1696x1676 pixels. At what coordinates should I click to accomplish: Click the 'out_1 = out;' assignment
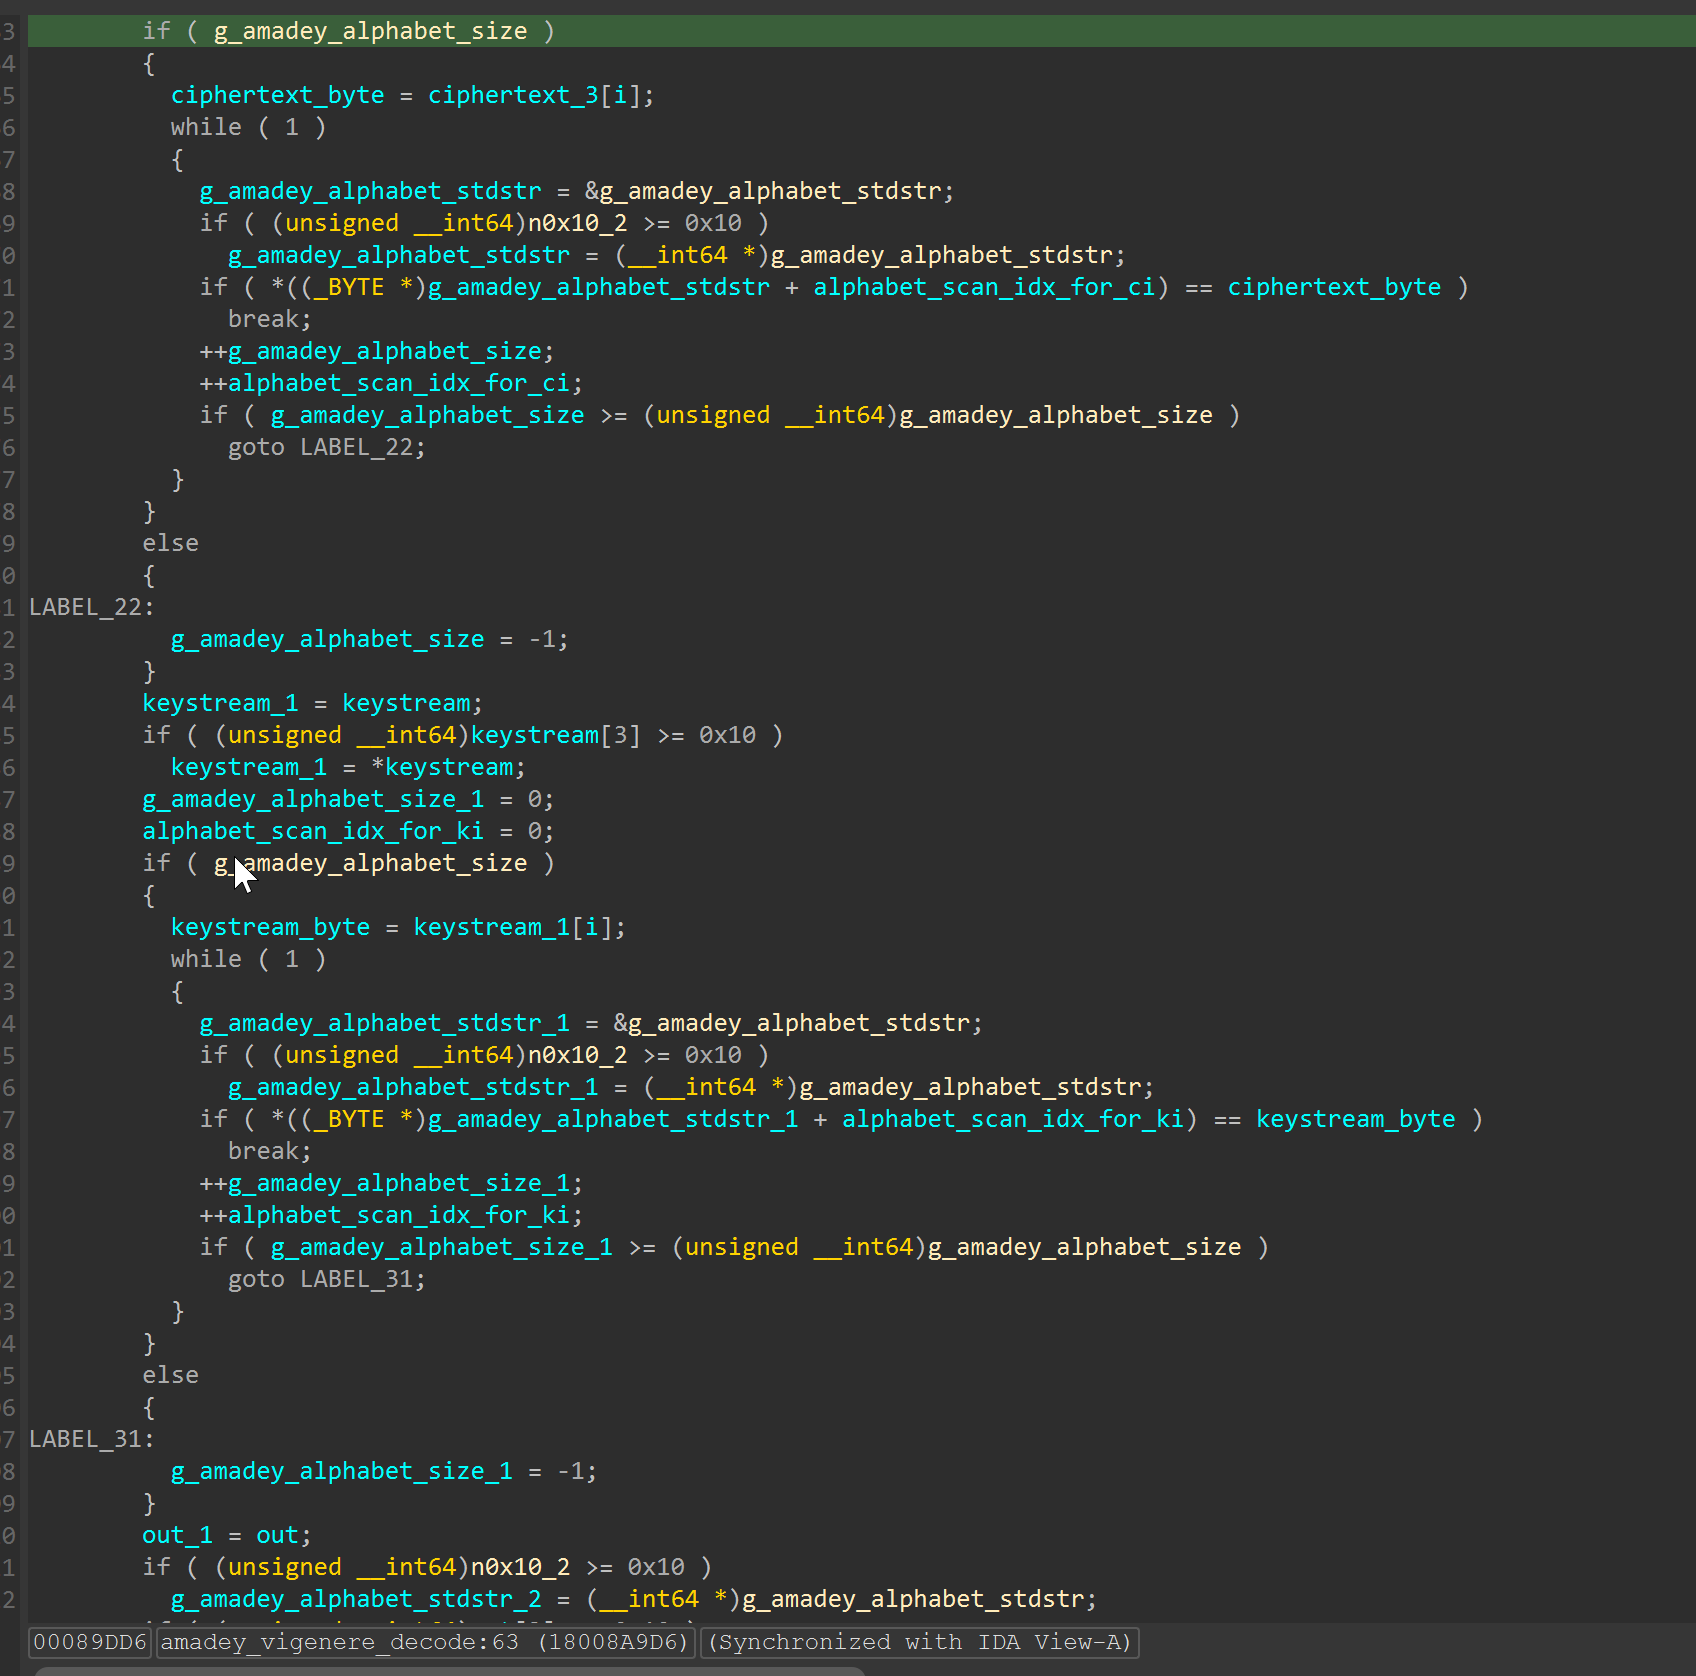pos(227,1535)
